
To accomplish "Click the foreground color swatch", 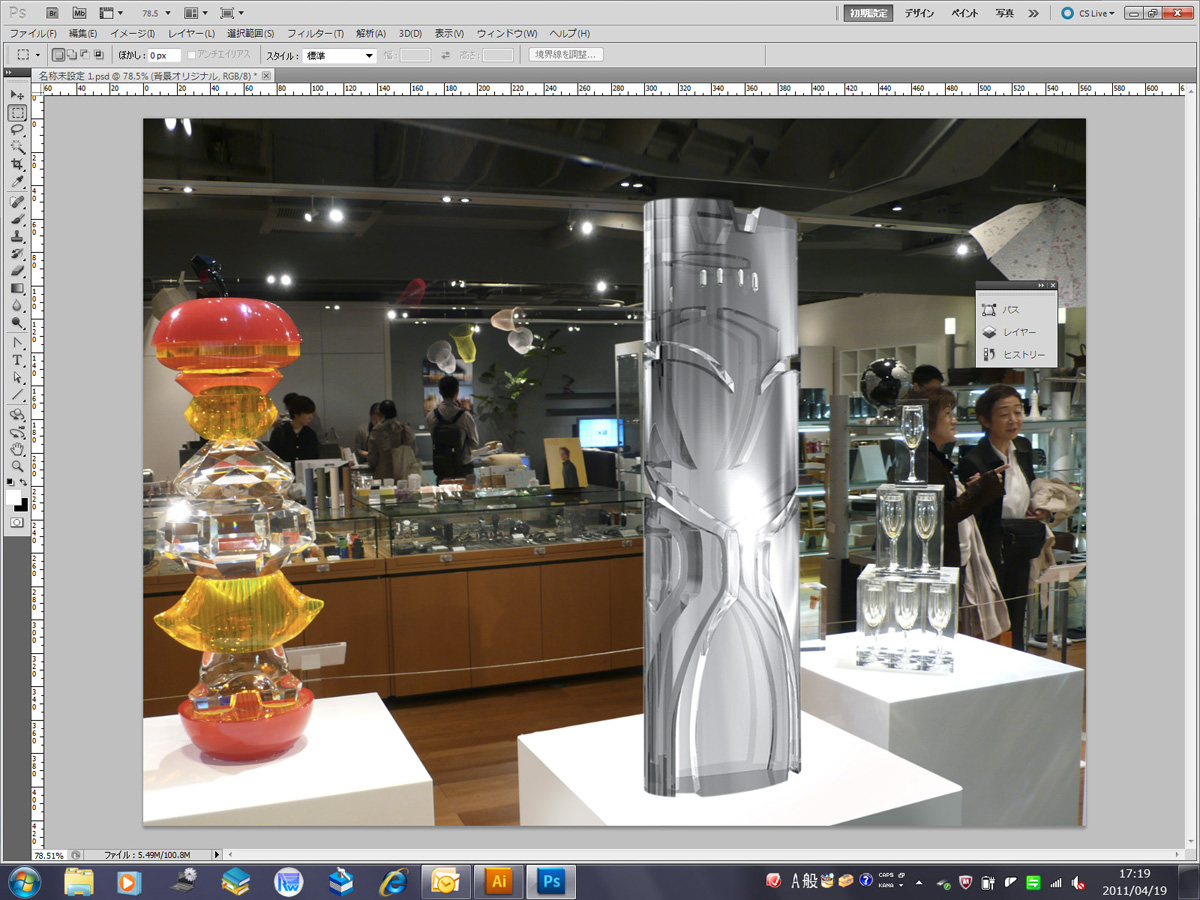I will pos(13,496).
